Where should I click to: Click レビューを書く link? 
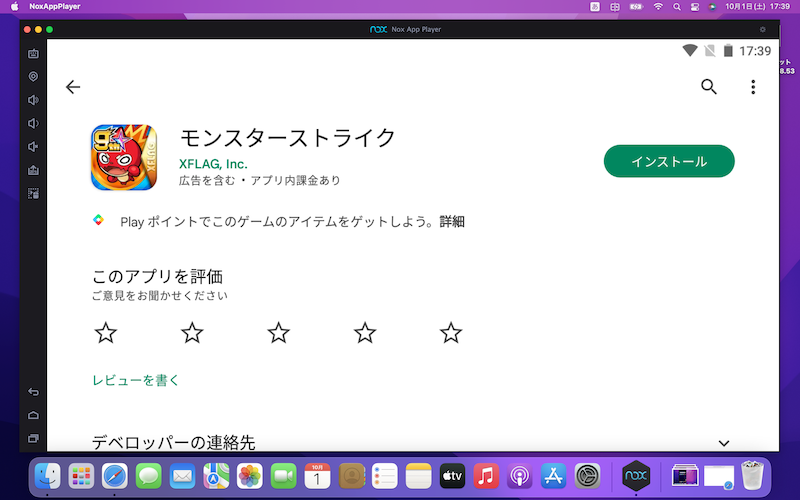tap(135, 380)
